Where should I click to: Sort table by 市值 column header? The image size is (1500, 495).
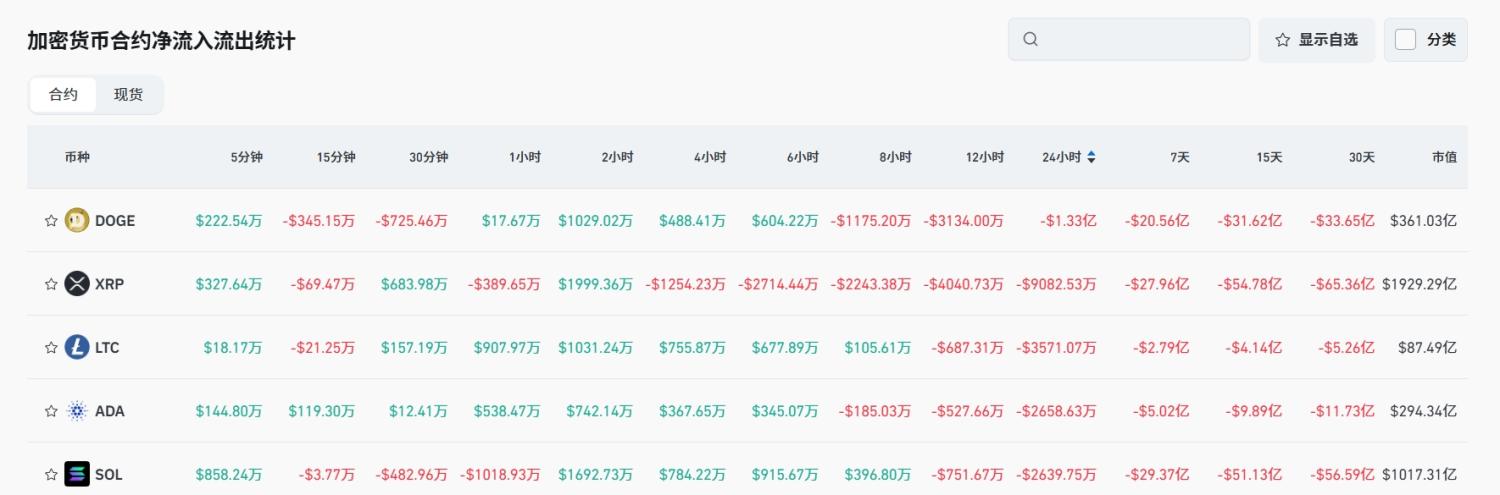1444,157
